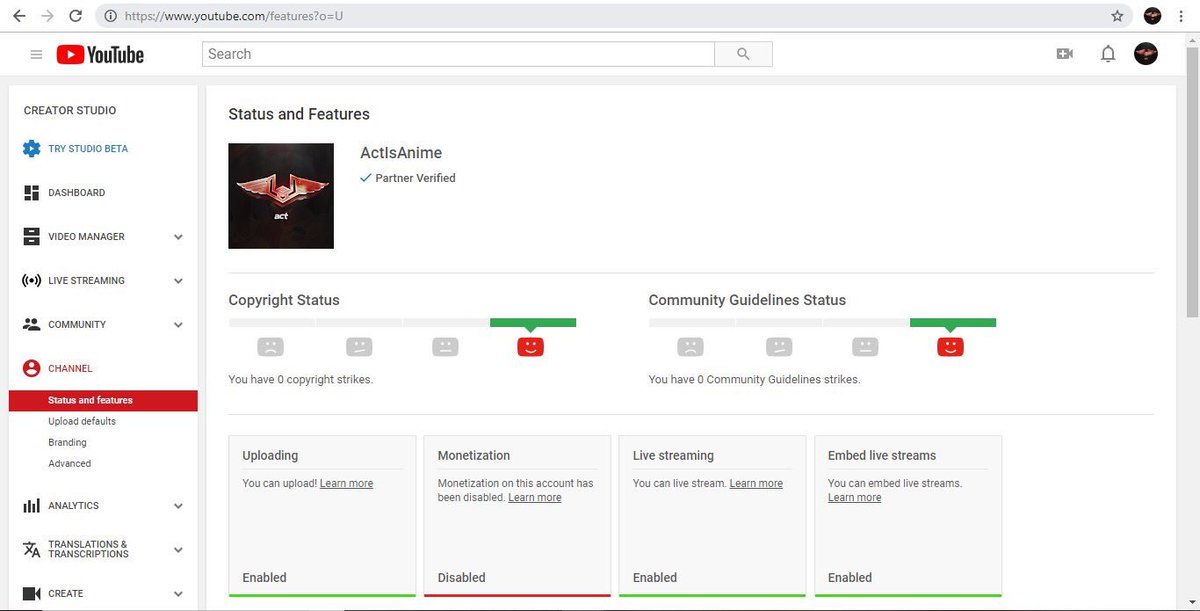Select Status and features submenu item
1200x611 pixels.
click(103, 401)
